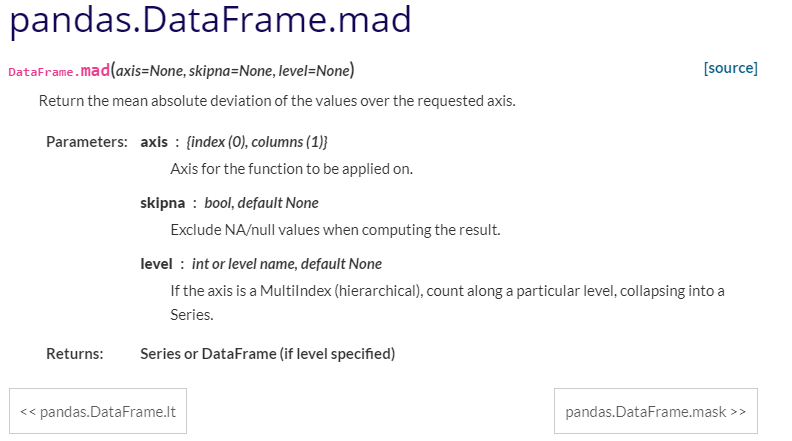This screenshot has width=792, height=441.
Task: Open the [source] link
Action: pyautogui.click(x=730, y=68)
